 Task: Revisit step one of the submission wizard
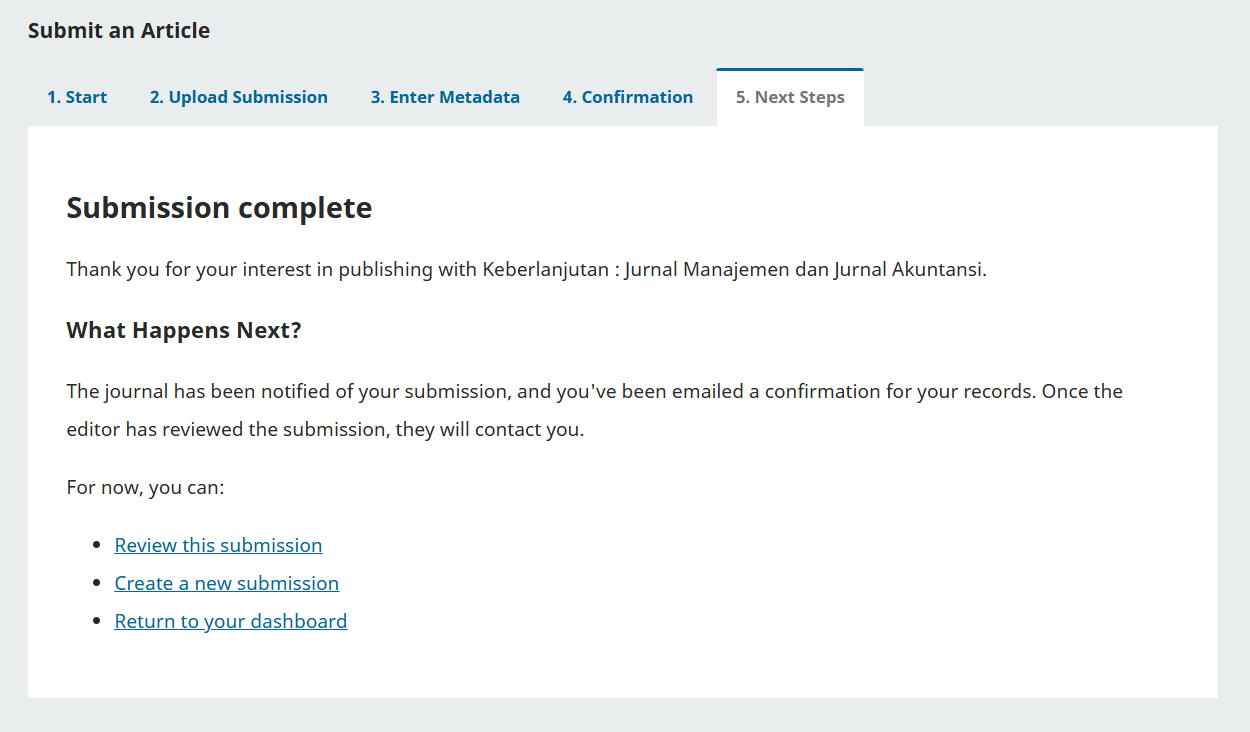tap(77, 96)
